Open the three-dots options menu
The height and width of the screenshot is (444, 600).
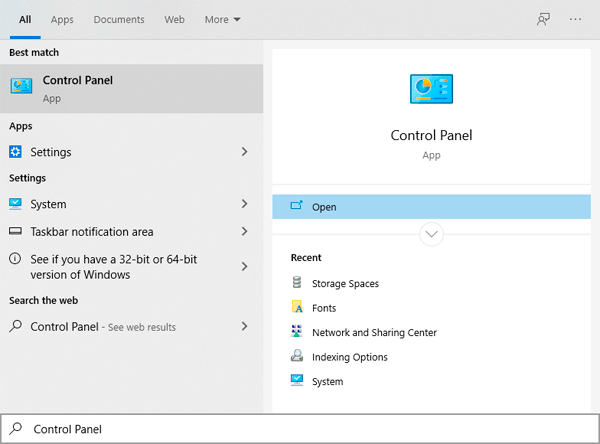(x=575, y=19)
